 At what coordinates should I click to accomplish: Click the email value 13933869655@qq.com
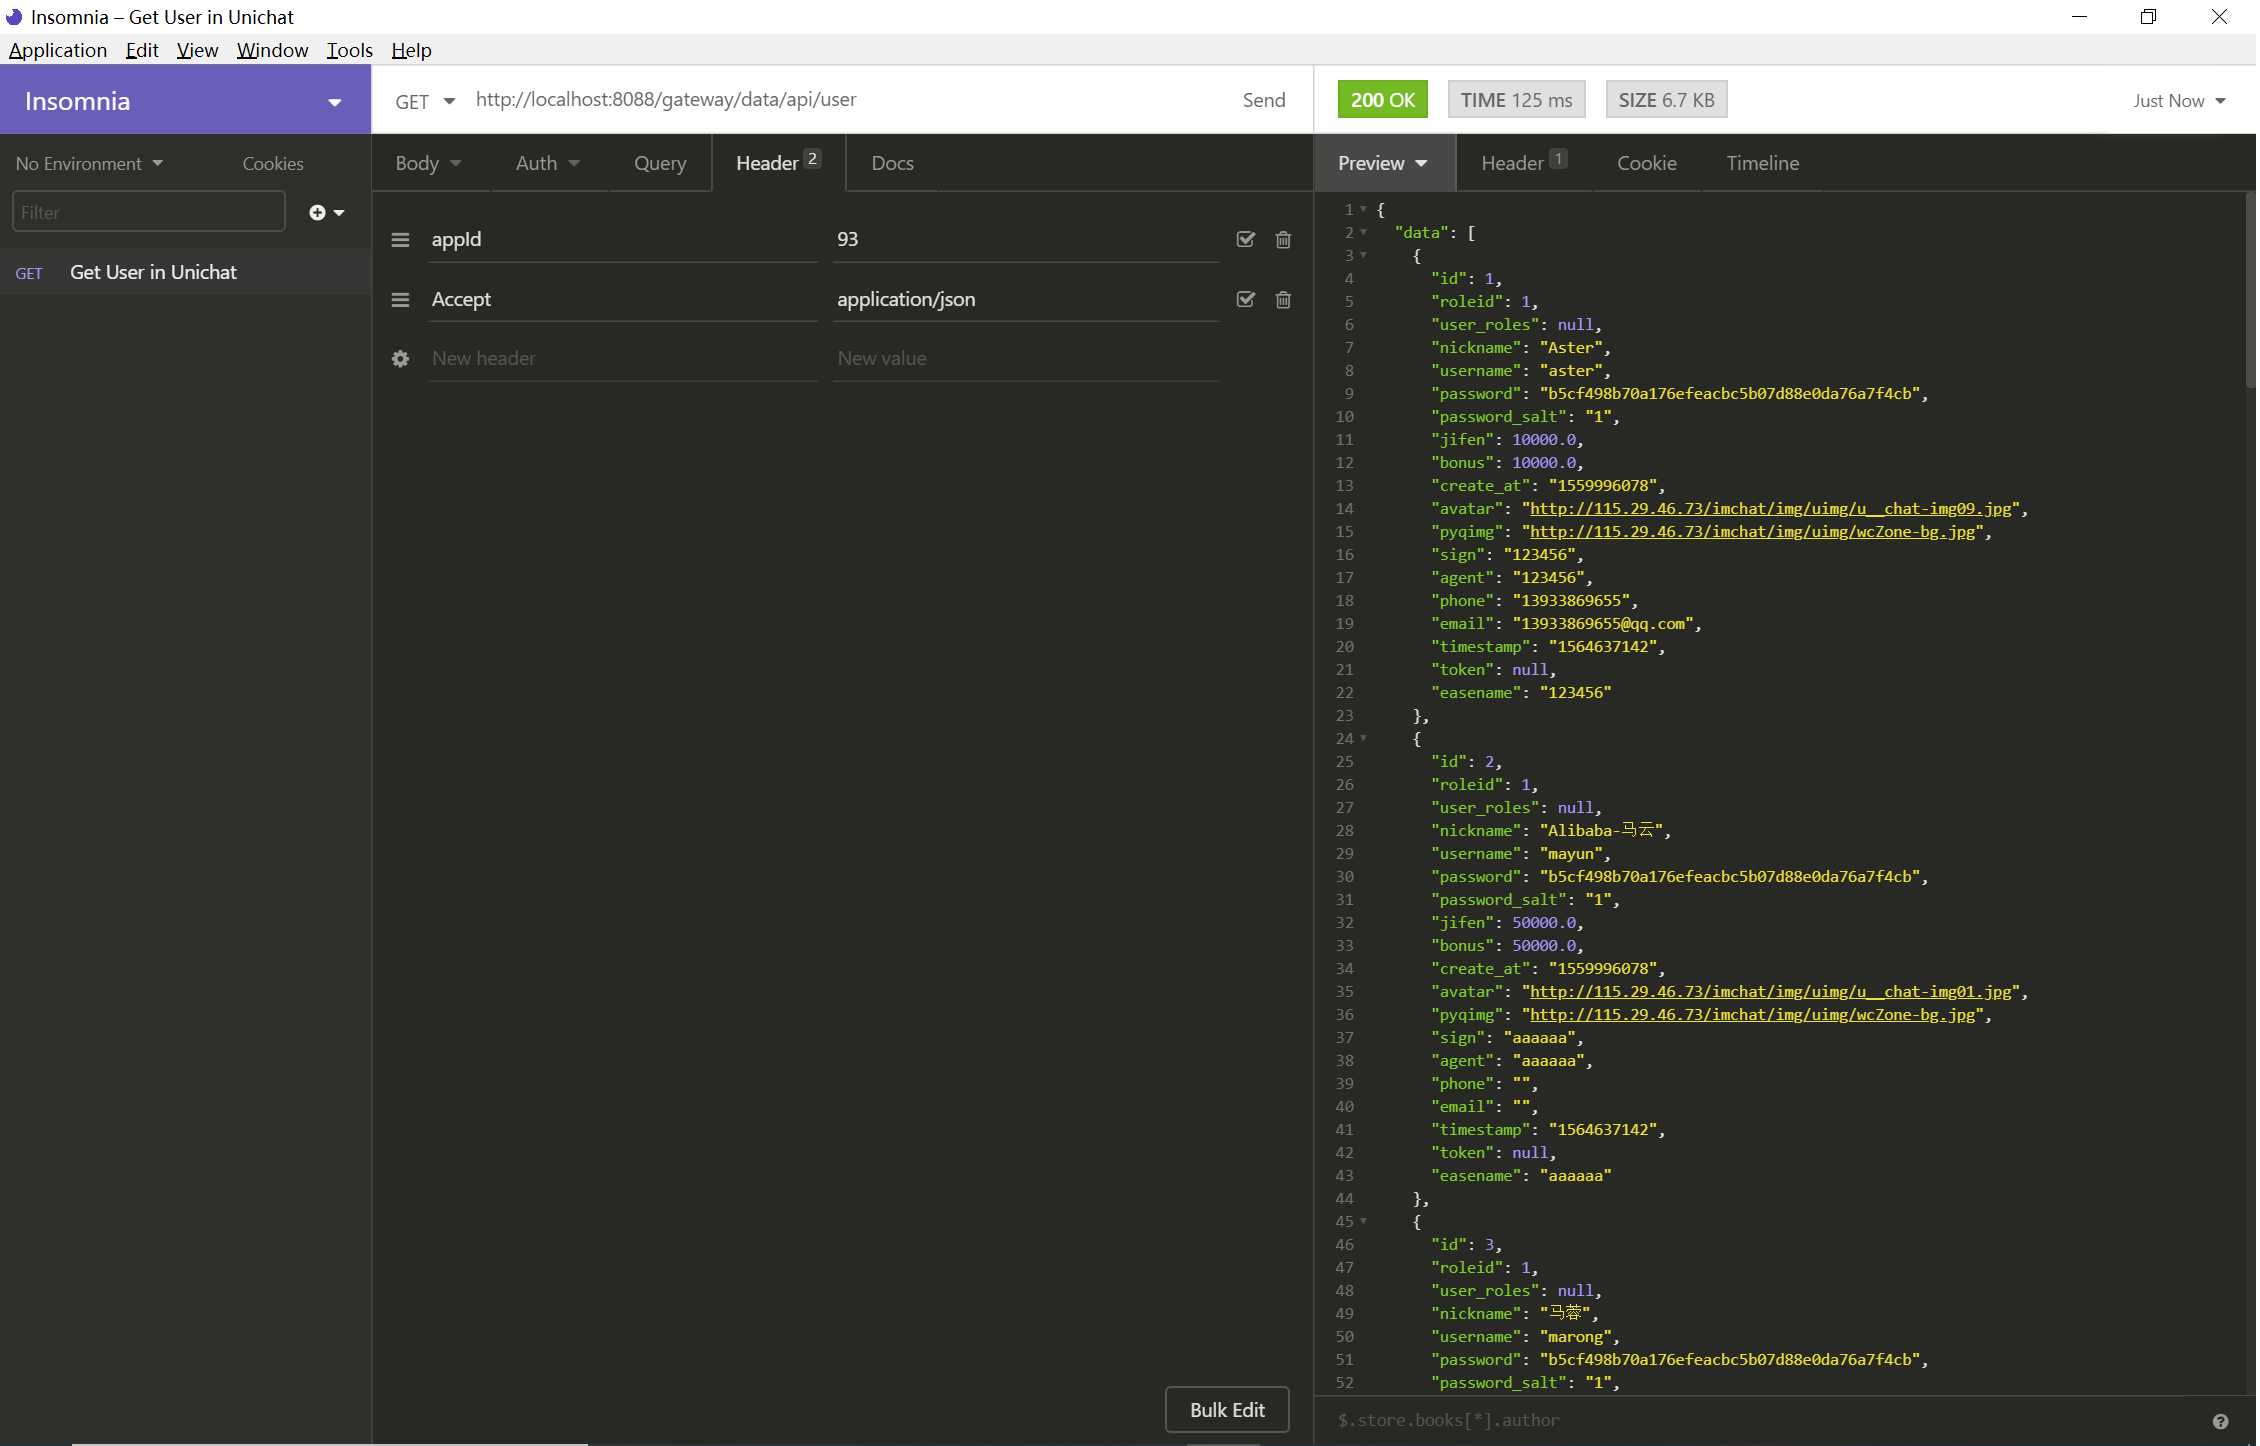[1602, 624]
